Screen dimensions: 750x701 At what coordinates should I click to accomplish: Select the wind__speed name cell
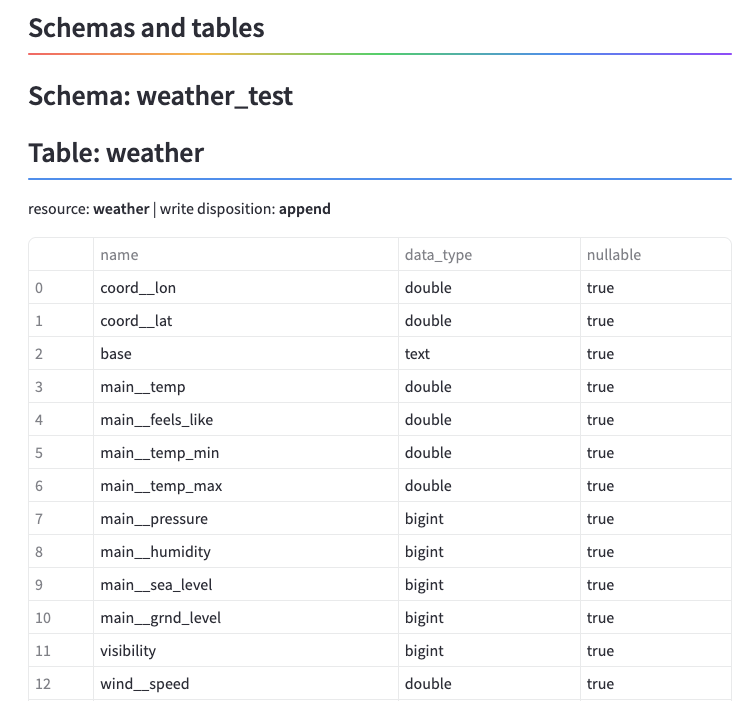tap(246, 683)
